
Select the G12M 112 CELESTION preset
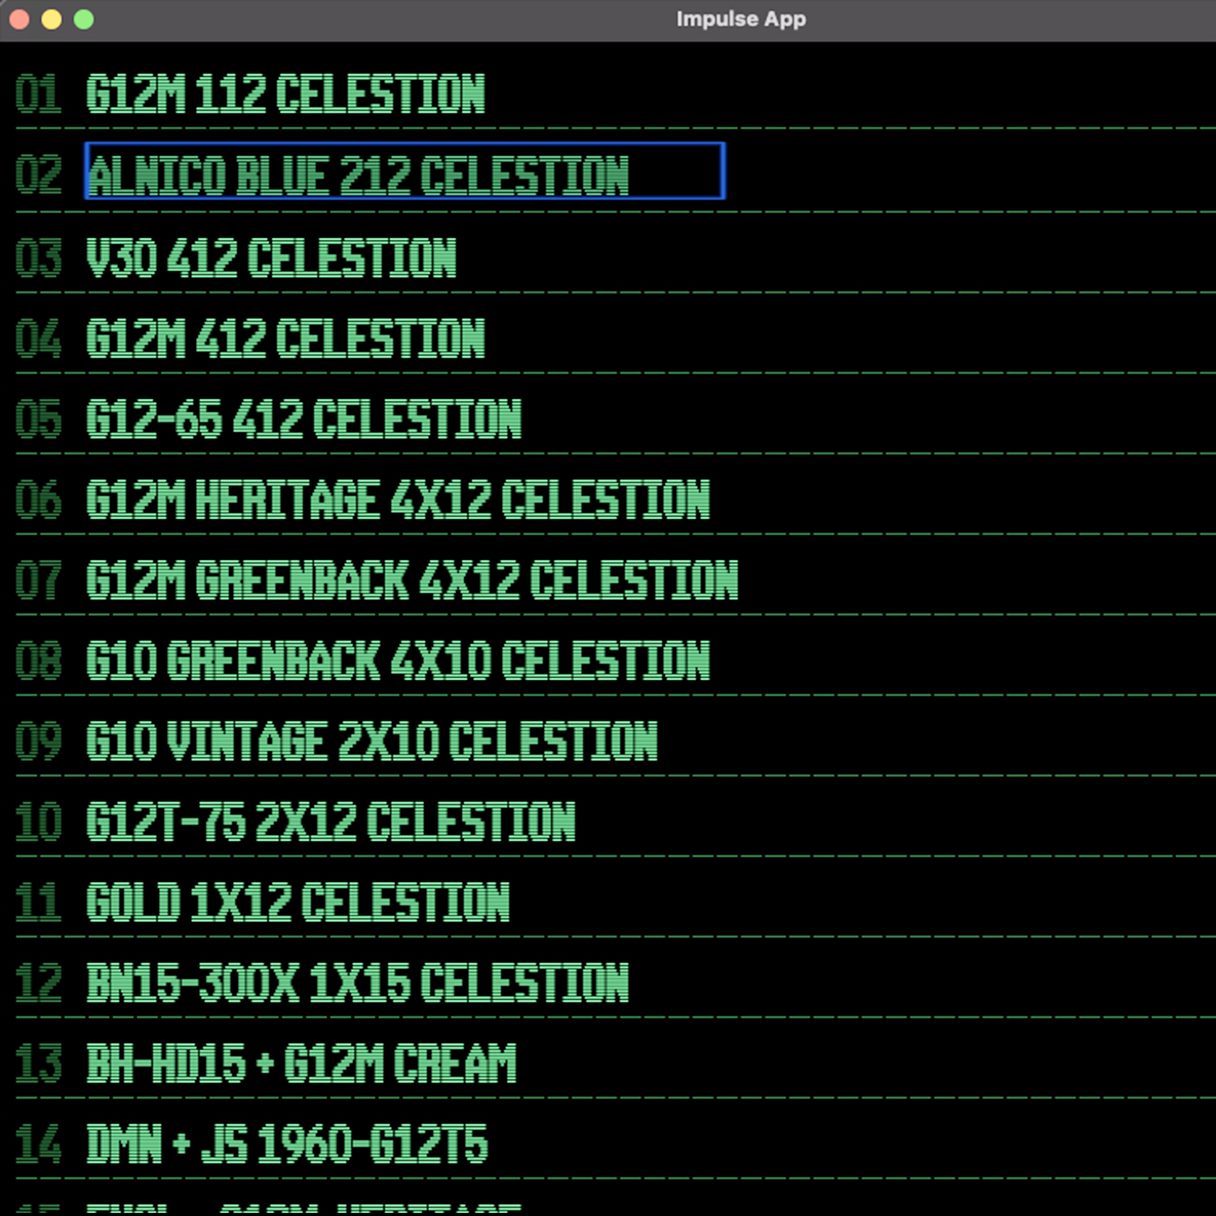click(x=286, y=95)
